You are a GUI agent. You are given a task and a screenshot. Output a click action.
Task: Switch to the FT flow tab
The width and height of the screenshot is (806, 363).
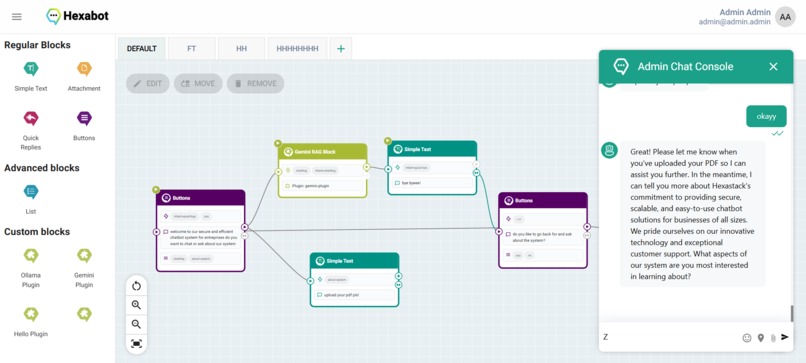(x=192, y=49)
